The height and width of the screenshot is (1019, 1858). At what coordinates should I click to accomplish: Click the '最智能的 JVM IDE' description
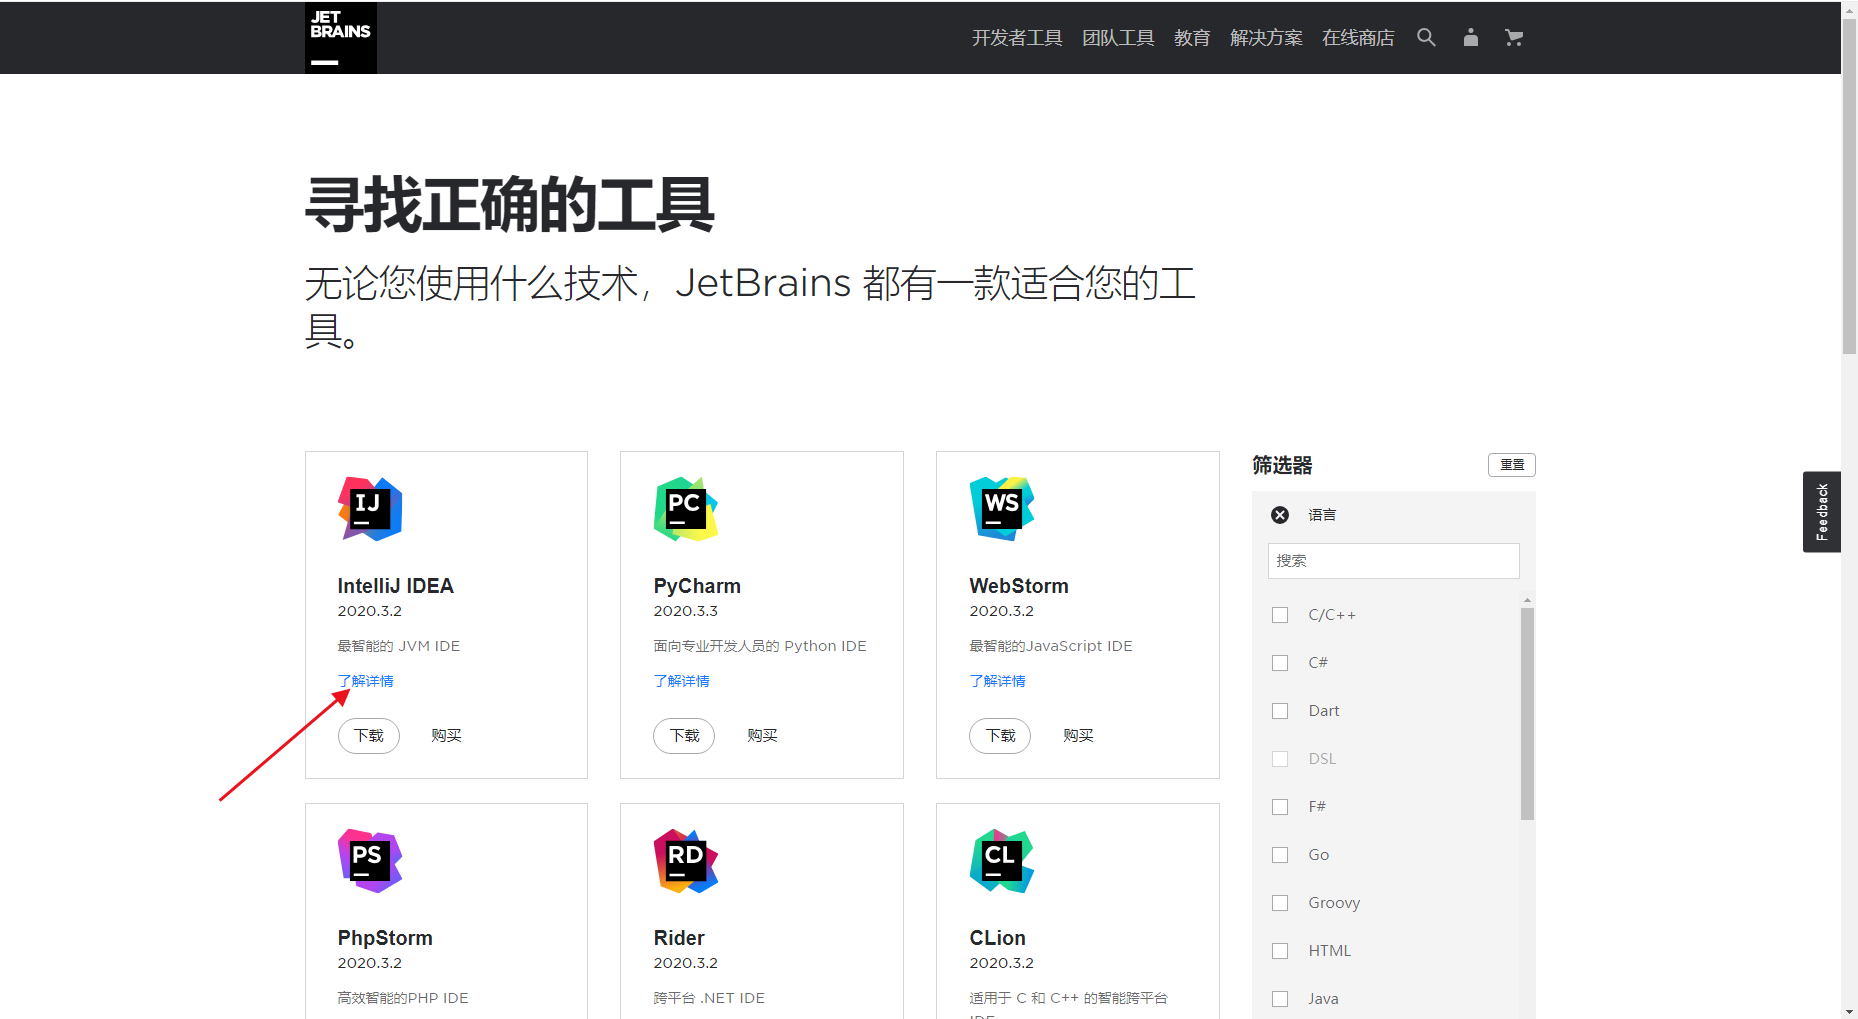point(399,646)
